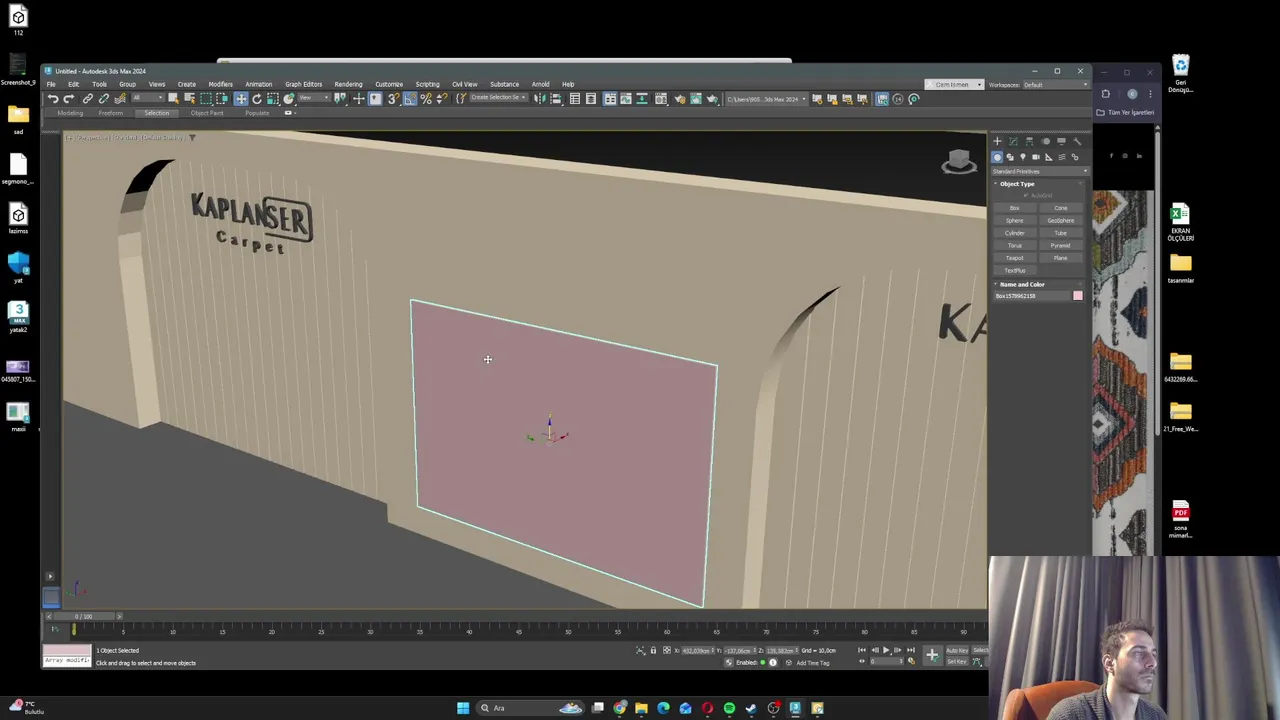Open the pink object color swatch
Screen dimensions: 1280x720
coord(1078,296)
